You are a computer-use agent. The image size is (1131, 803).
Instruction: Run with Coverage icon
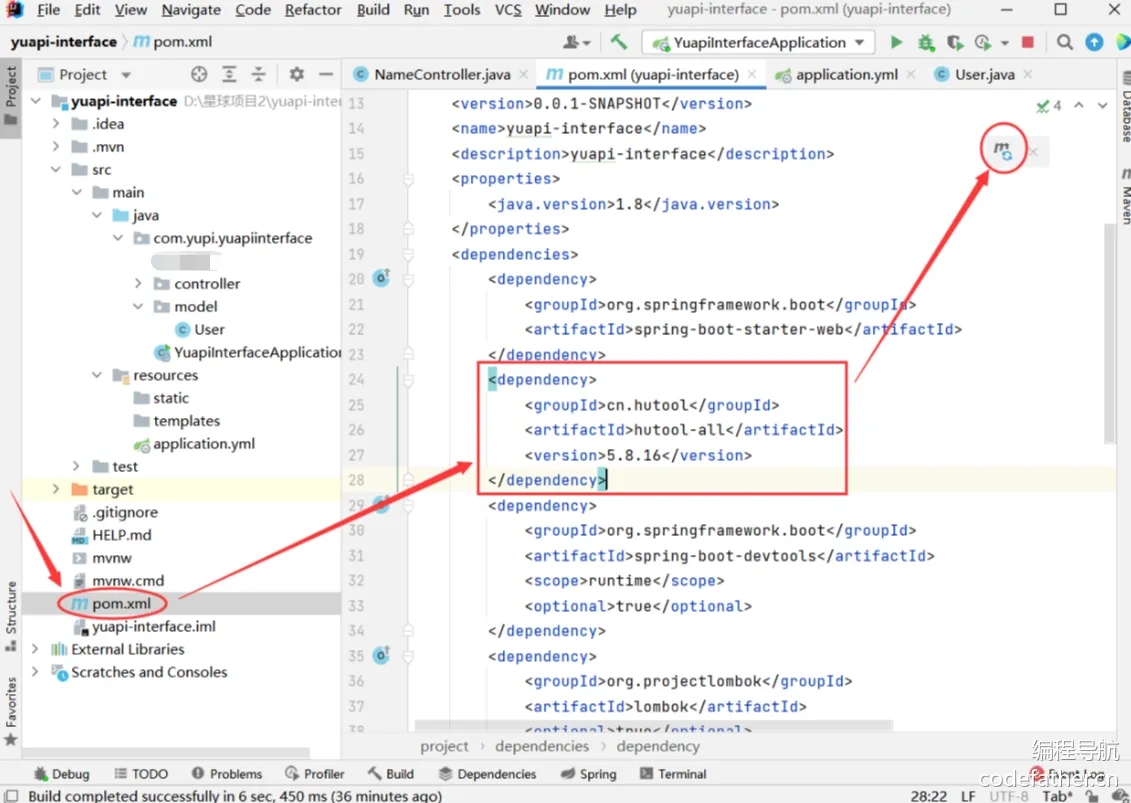point(955,43)
